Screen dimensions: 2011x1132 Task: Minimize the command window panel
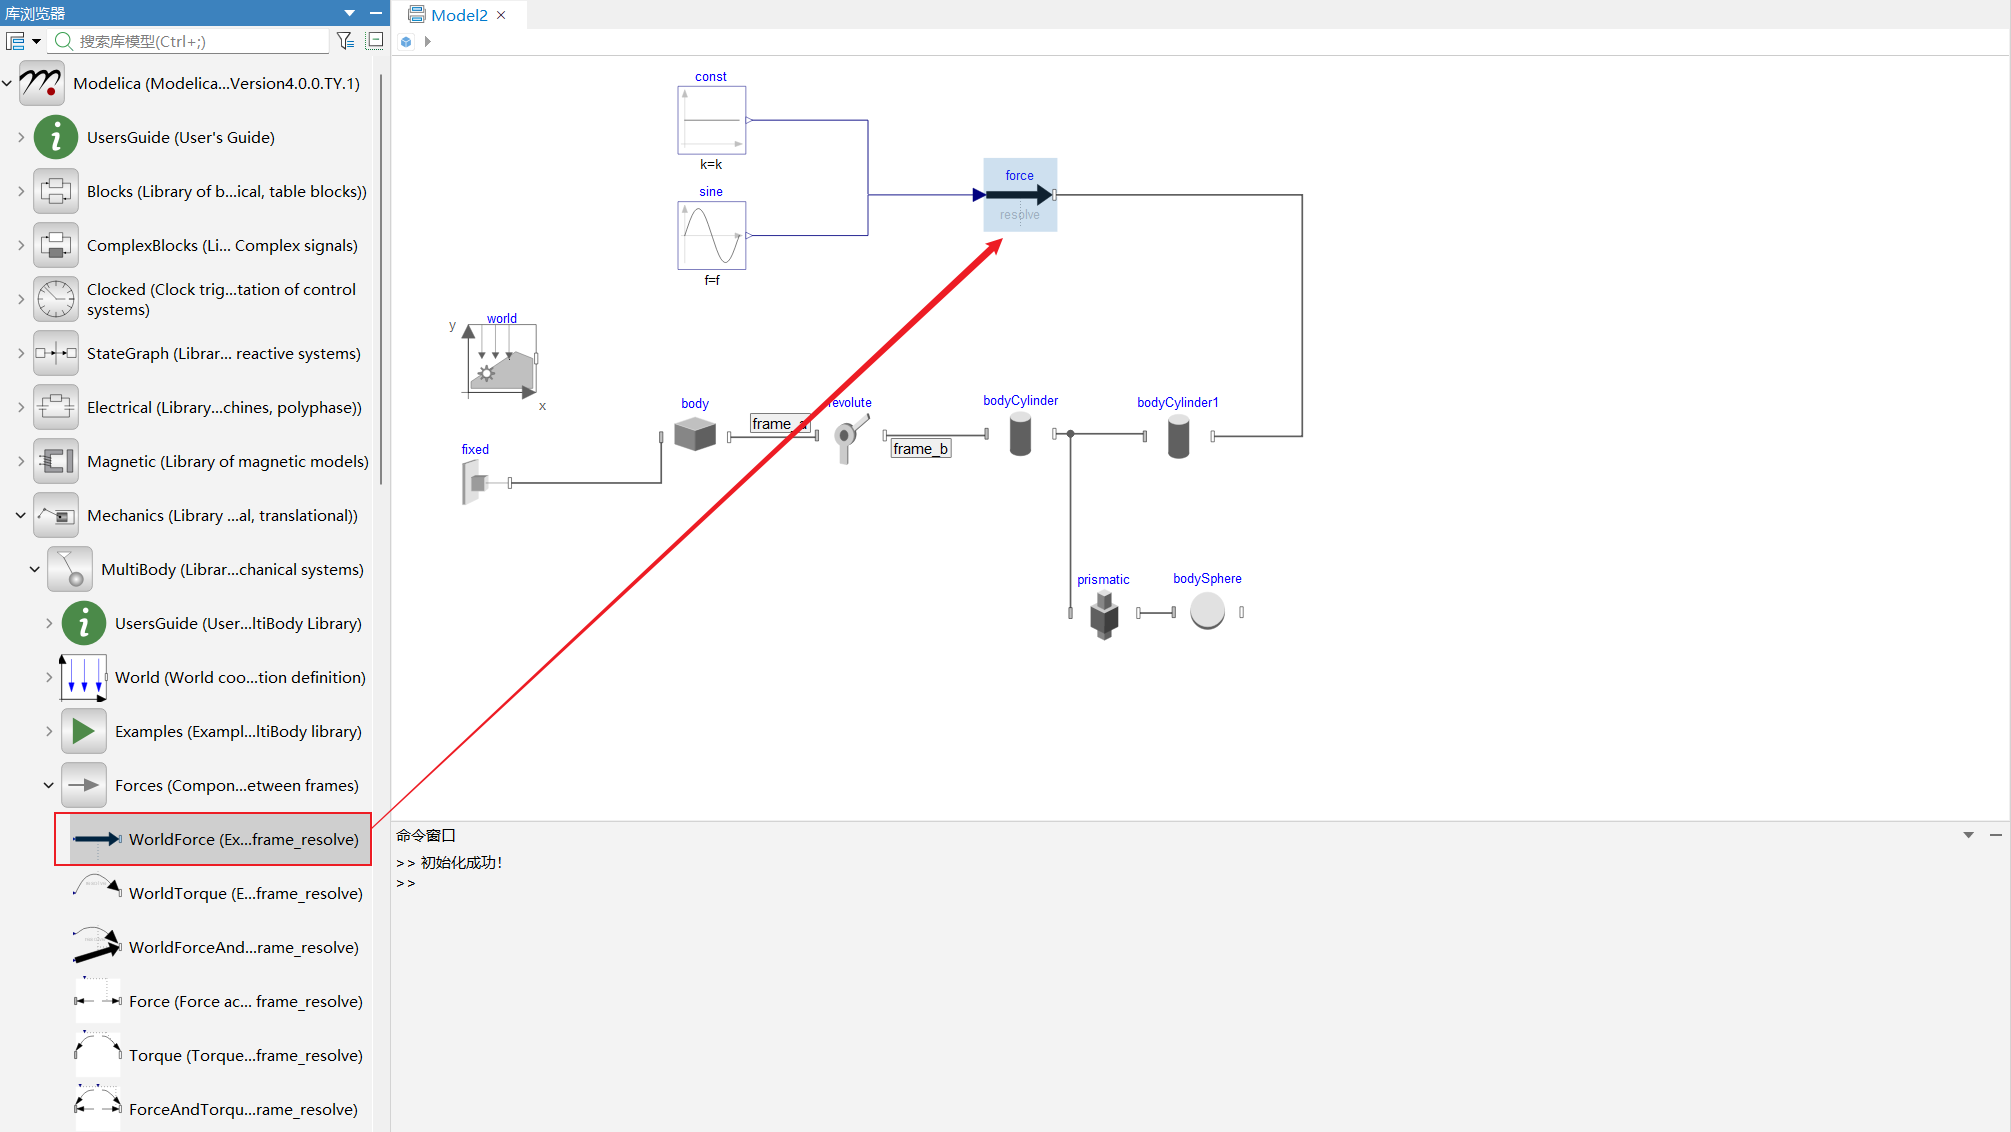click(1995, 835)
